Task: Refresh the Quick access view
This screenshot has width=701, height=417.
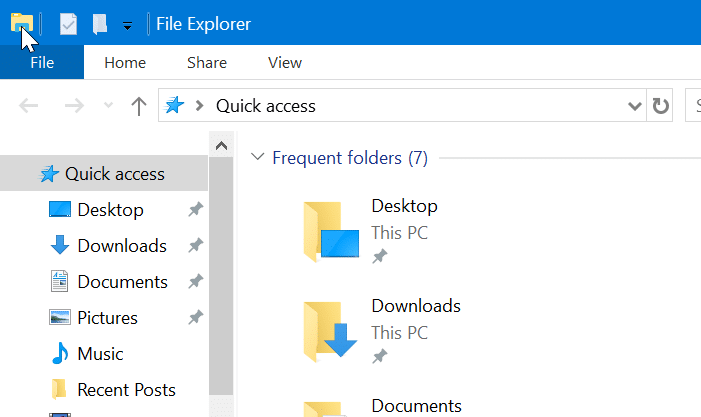Action: (660, 106)
